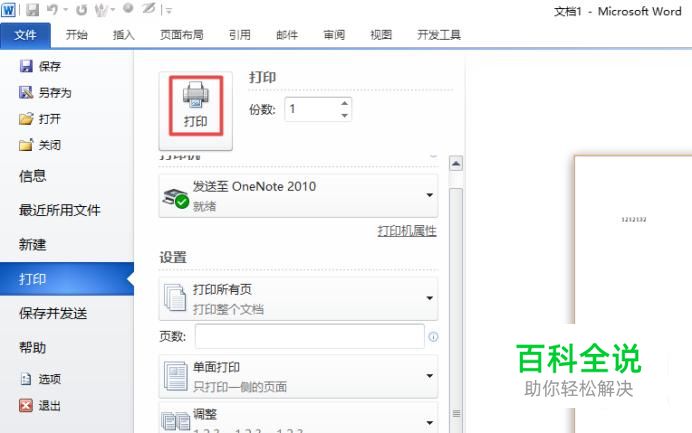Click the 保存 disk icon in sidebar
The image size is (692, 433).
[26, 66]
